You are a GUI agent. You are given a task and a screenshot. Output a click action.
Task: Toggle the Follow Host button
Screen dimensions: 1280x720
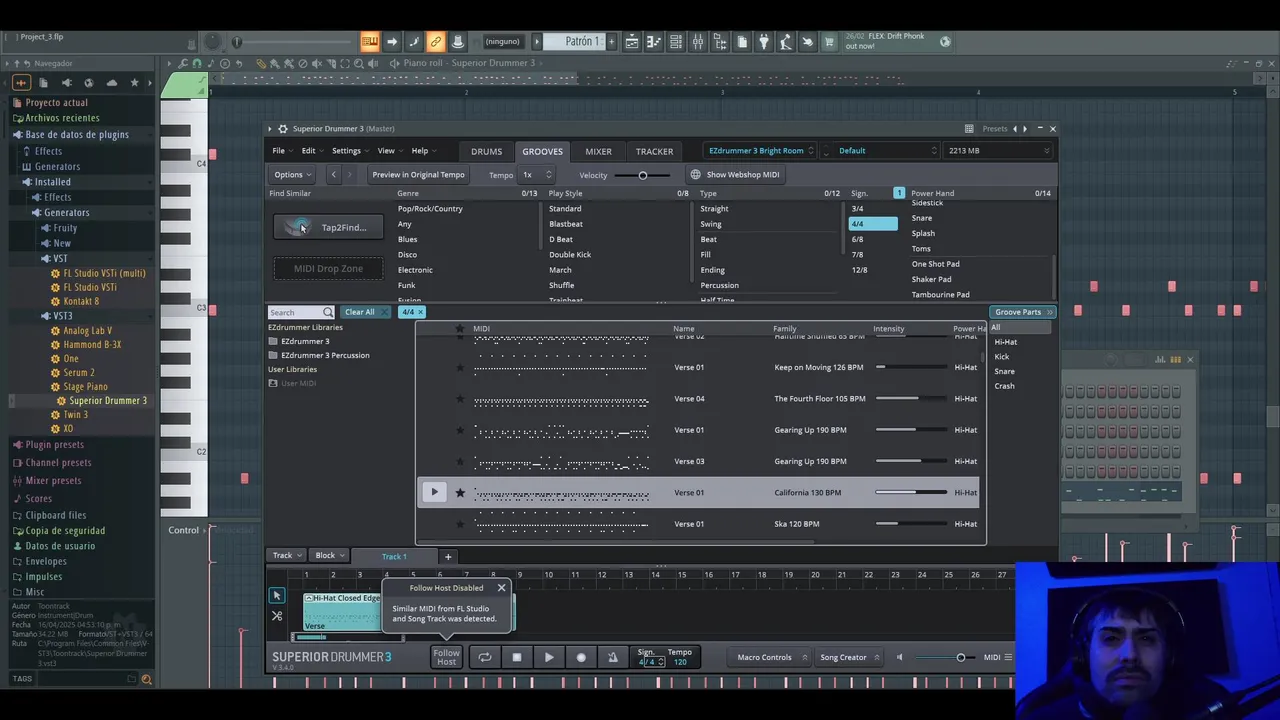(446, 657)
